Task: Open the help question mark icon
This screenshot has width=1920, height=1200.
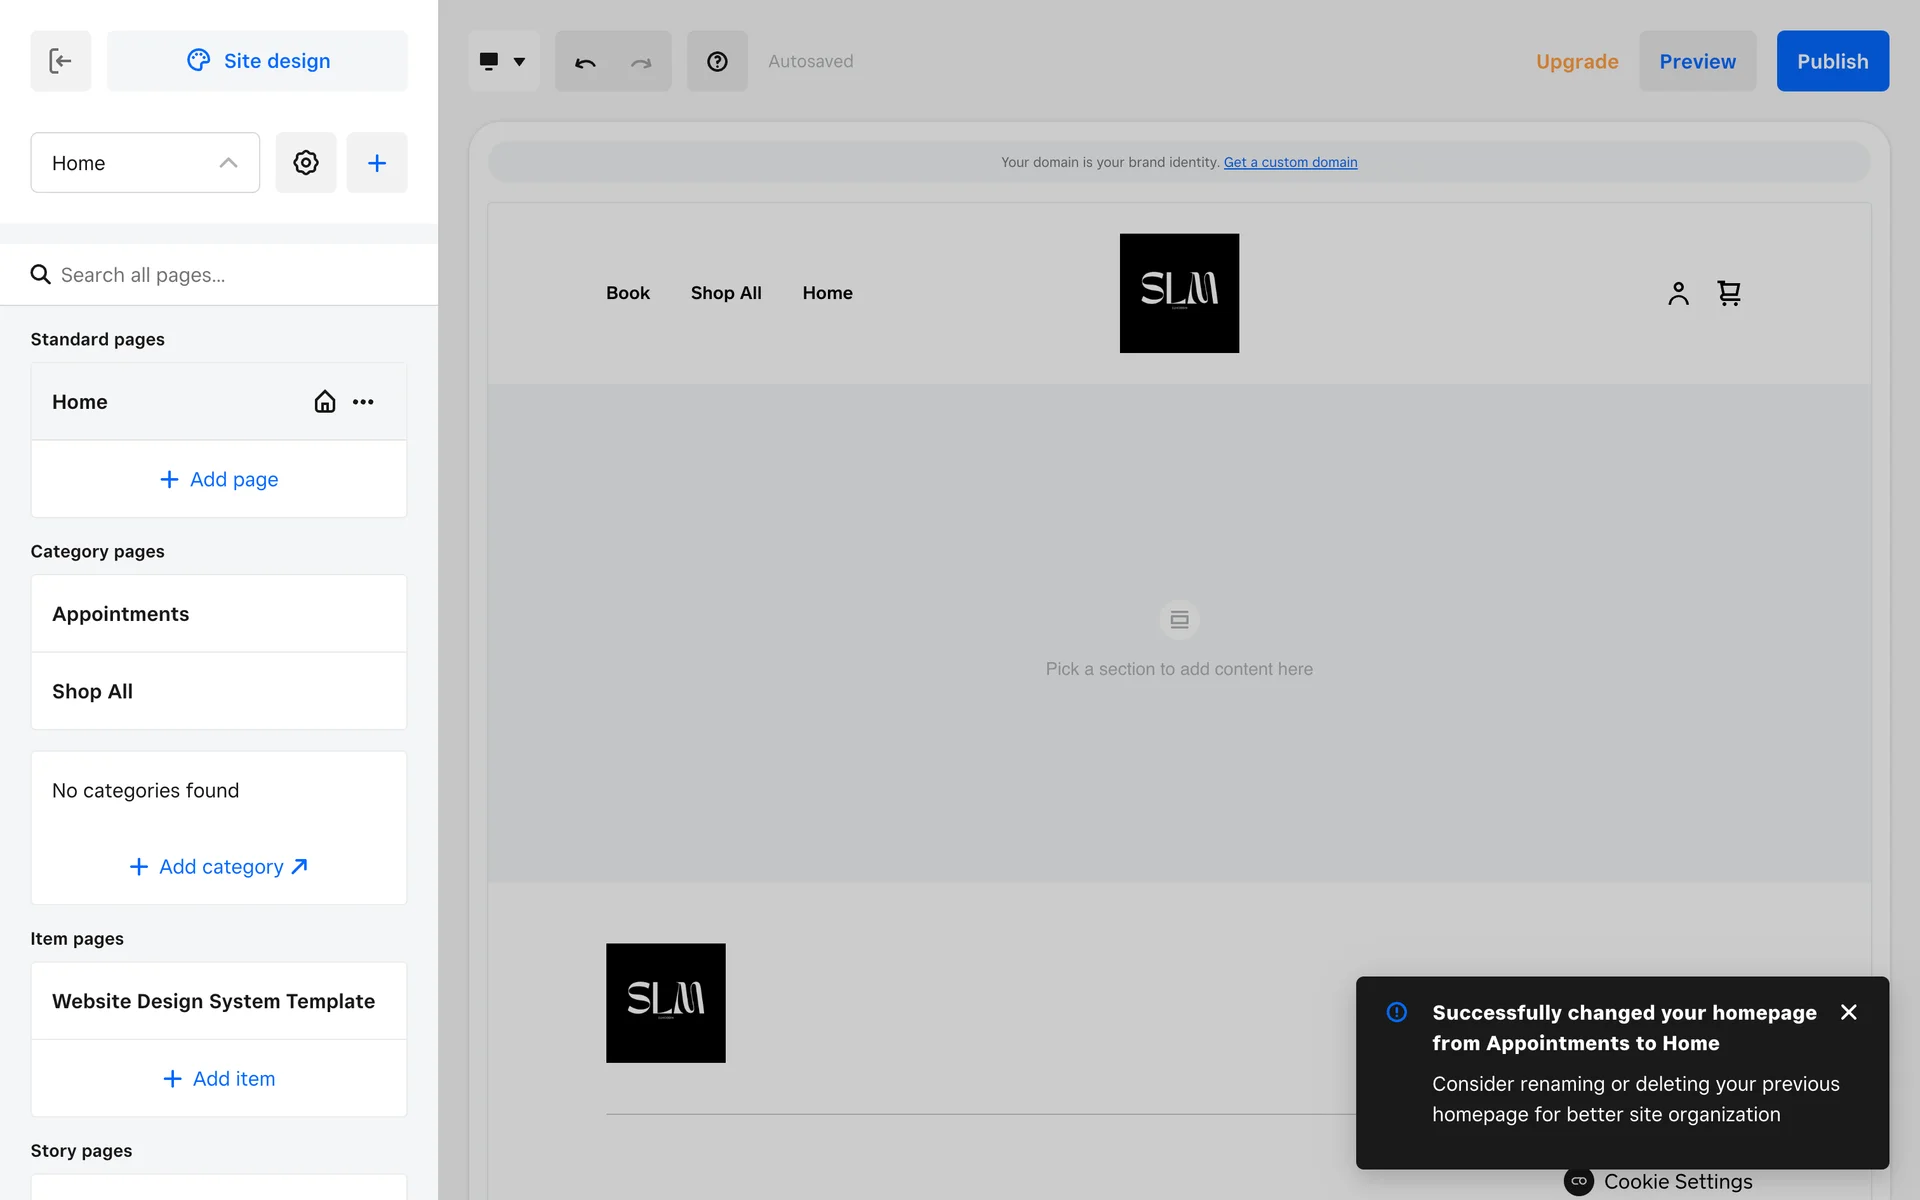Action: [717, 61]
